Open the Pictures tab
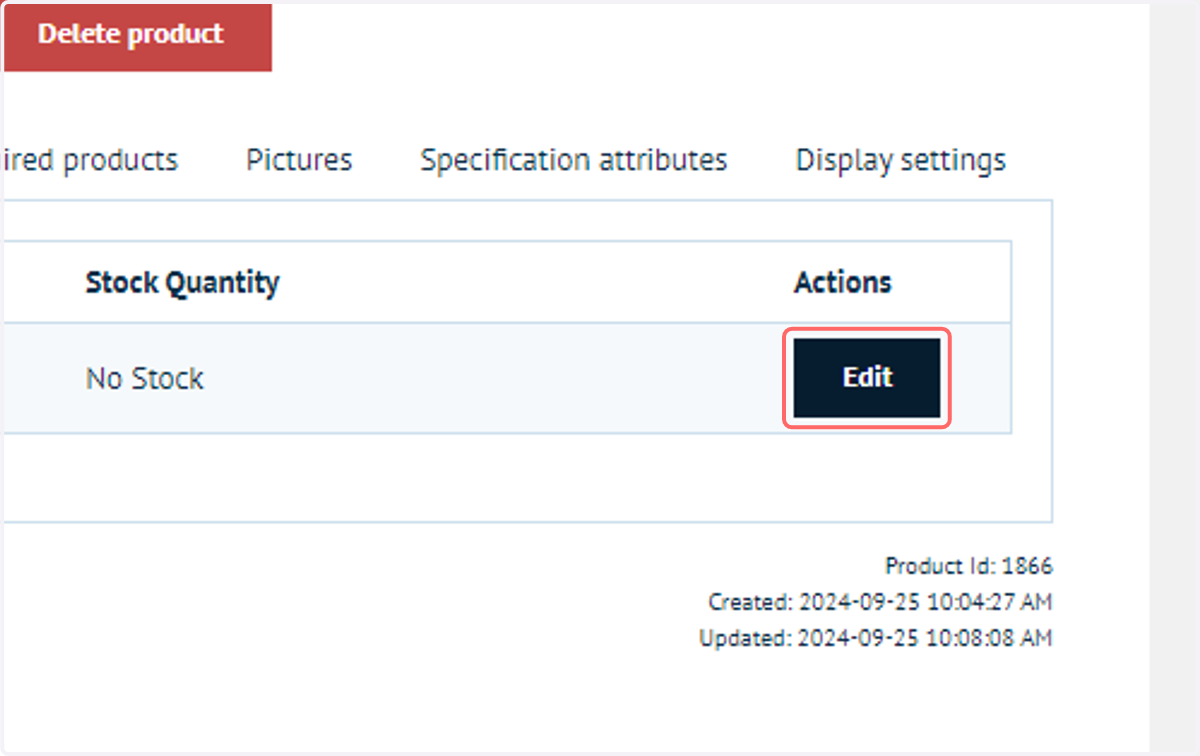This screenshot has height=756, width=1200. 299,160
